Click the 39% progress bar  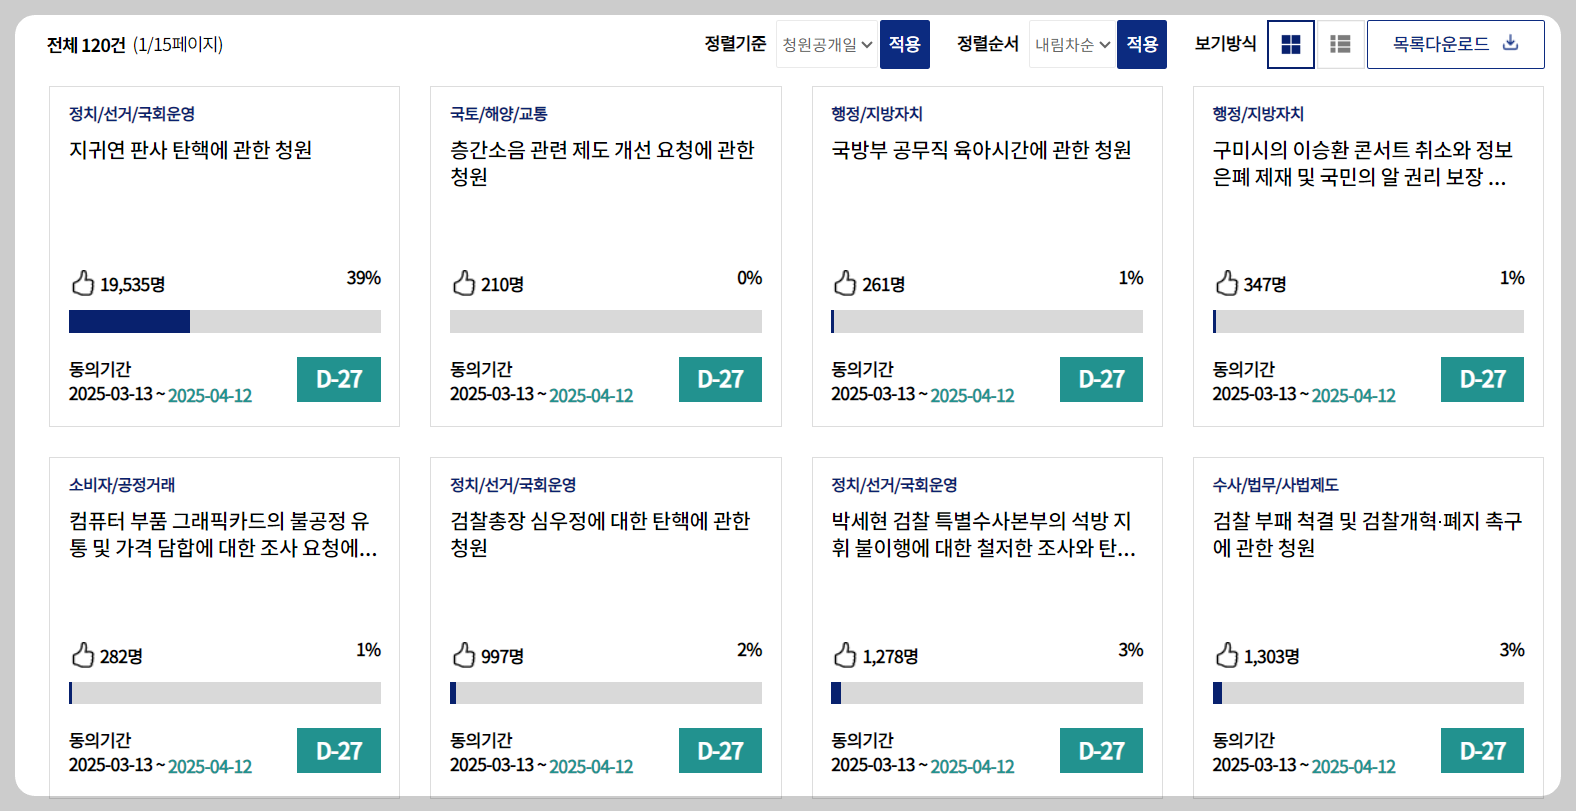point(225,321)
